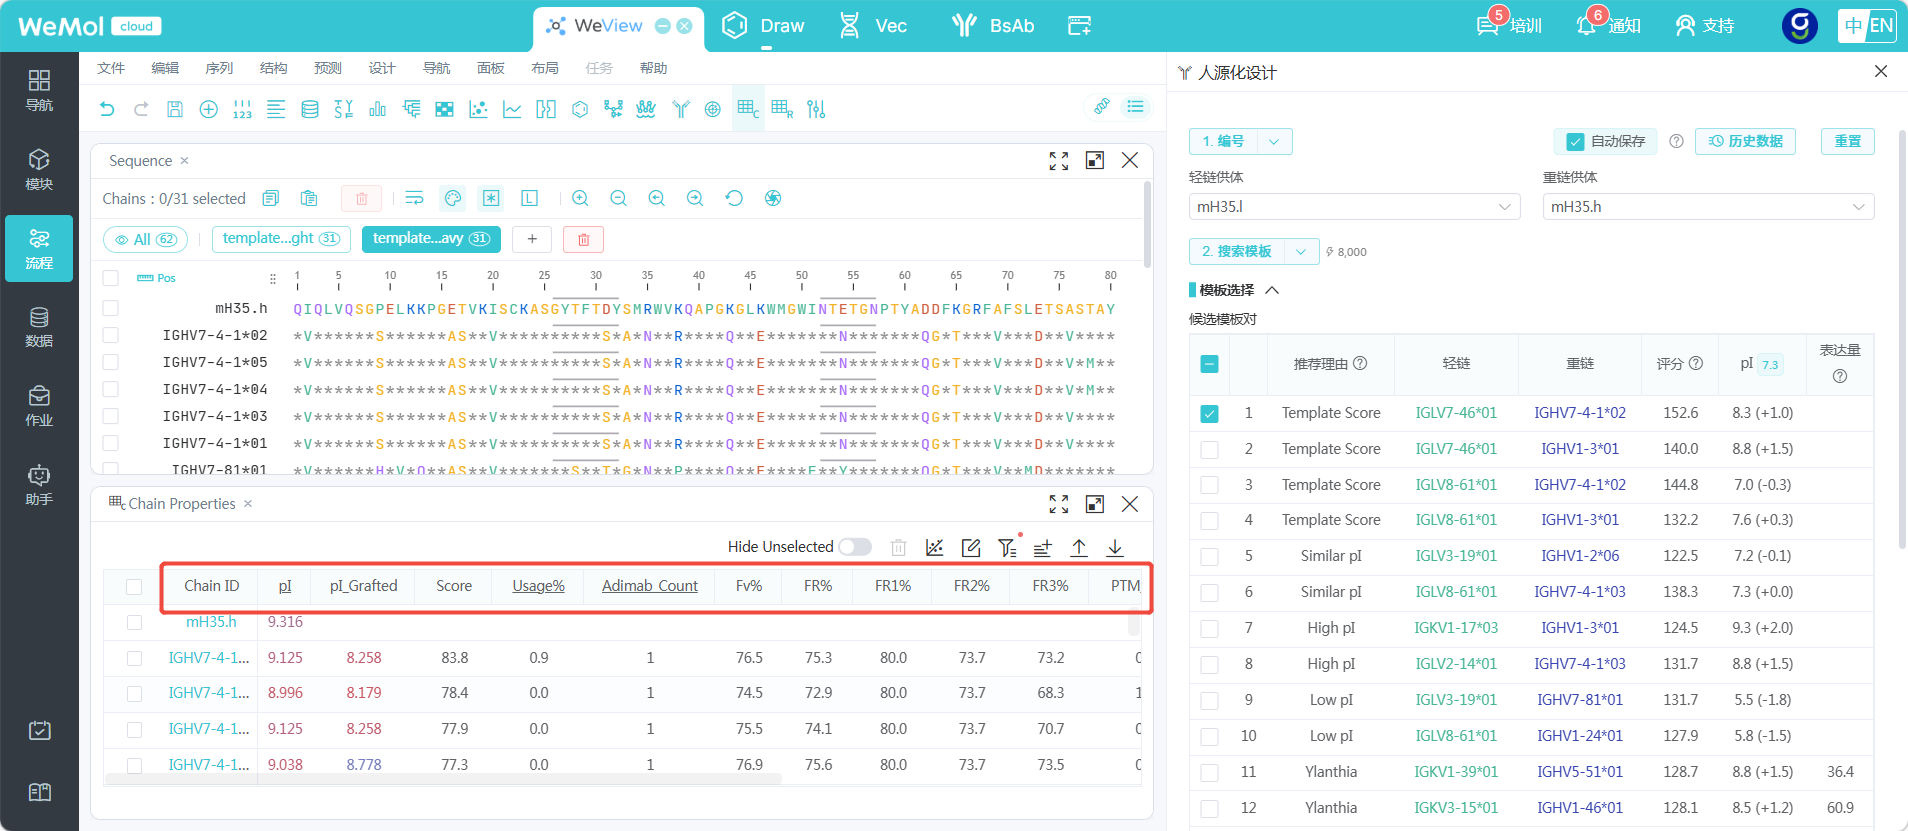Click the 重置 reset button
The image size is (1908, 831).
pyautogui.click(x=1847, y=142)
